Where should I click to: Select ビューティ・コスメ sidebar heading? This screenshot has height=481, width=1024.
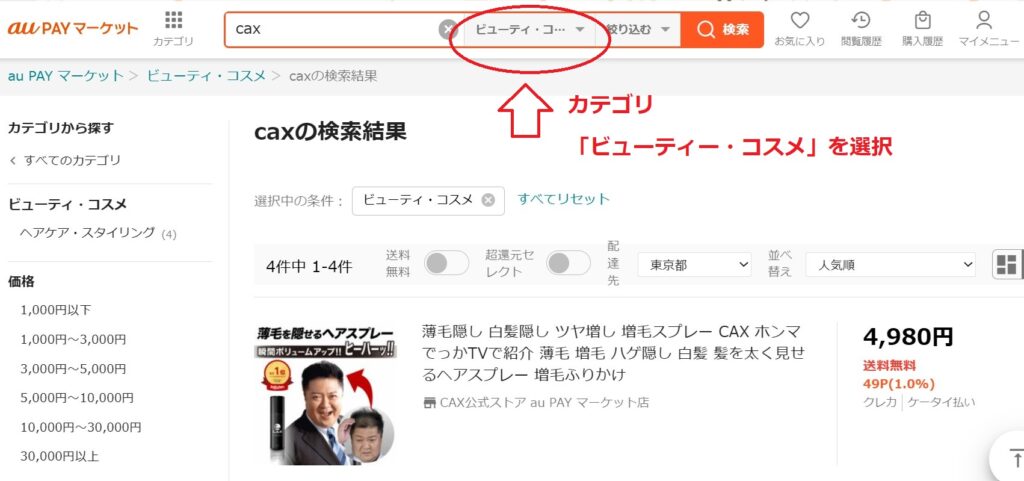(67, 204)
